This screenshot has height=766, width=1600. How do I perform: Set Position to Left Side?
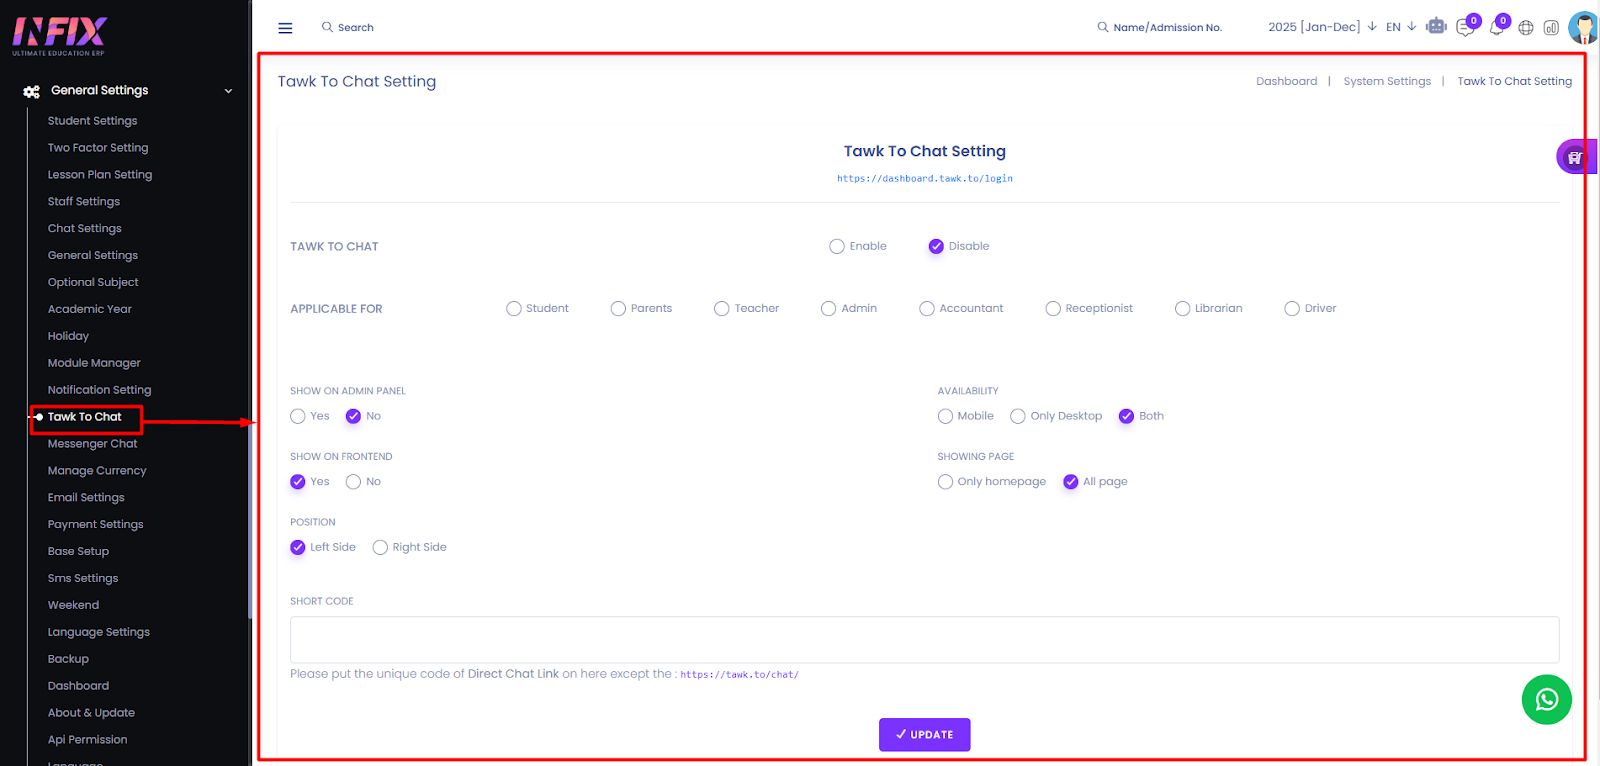pyautogui.click(x=298, y=547)
